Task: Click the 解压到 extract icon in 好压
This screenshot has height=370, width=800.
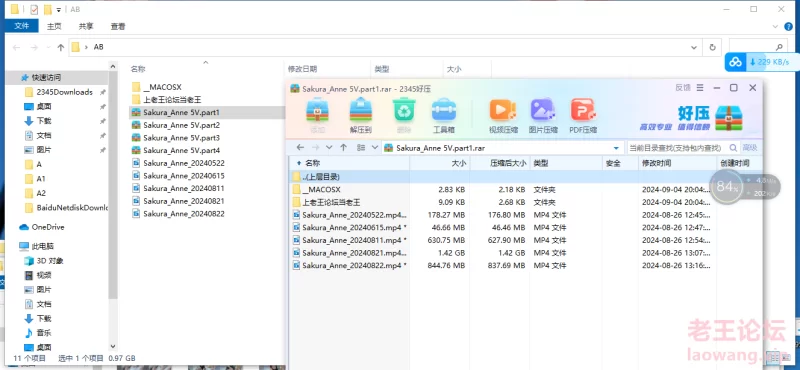Action: click(361, 116)
